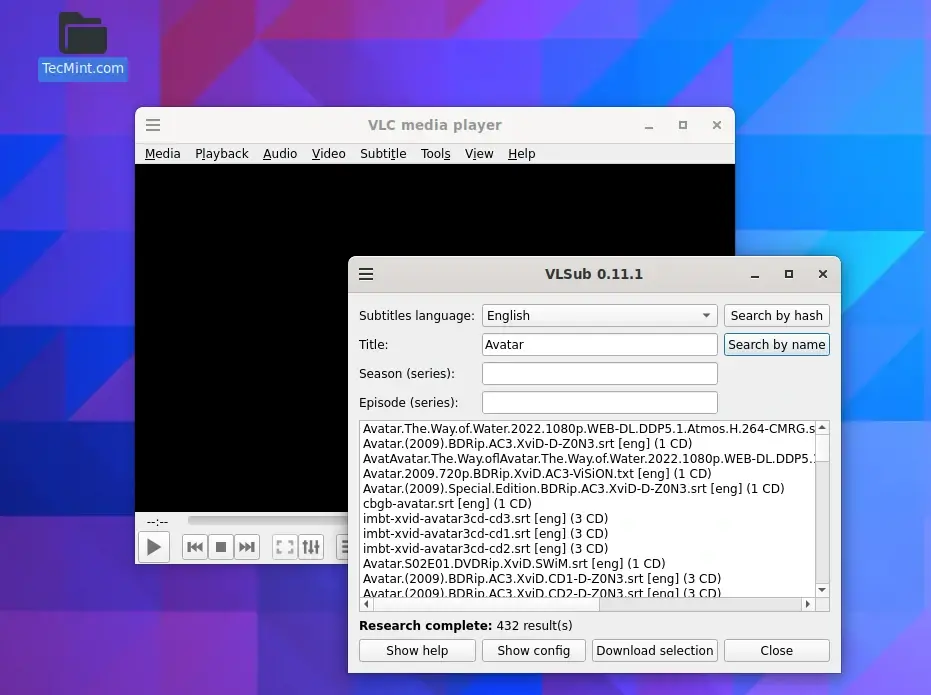Maximize the VLC media player window
This screenshot has height=695, width=931.
coord(683,125)
